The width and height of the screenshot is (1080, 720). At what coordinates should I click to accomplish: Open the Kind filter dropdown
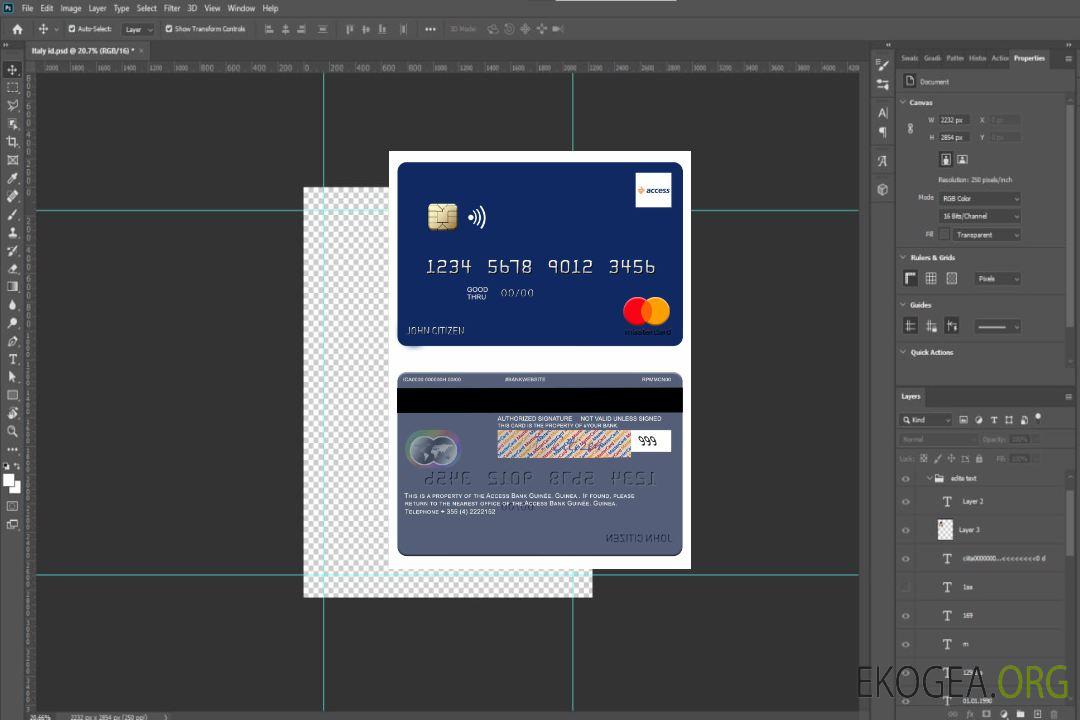tap(926, 420)
